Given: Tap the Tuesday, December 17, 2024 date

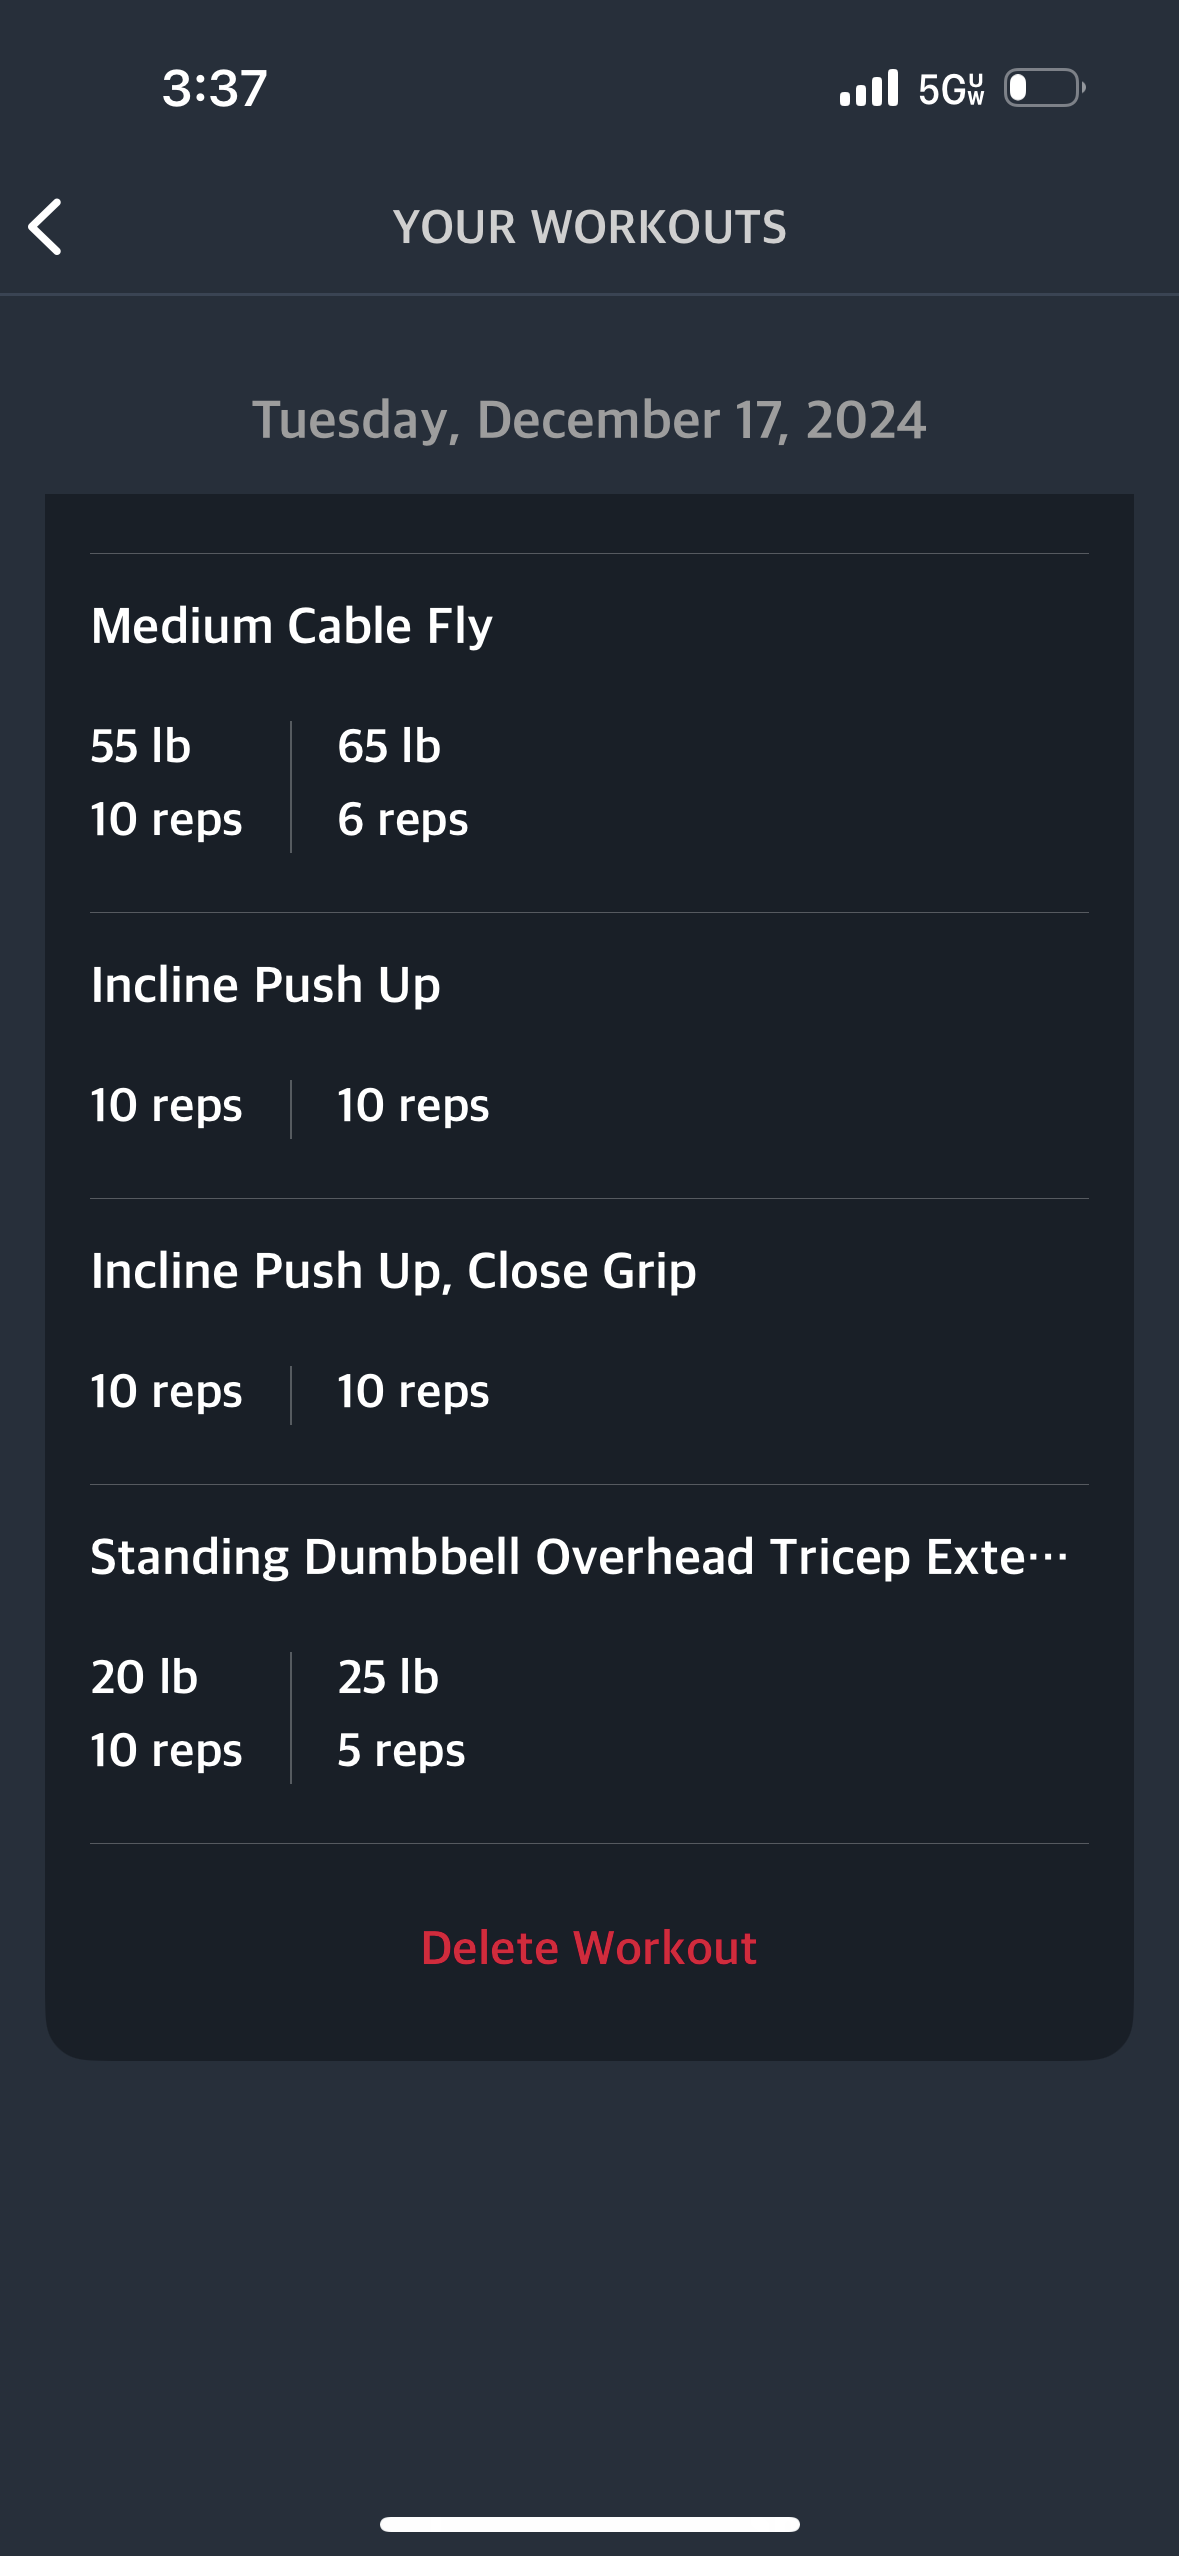Looking at the screenshot, I should click(589, 420).
